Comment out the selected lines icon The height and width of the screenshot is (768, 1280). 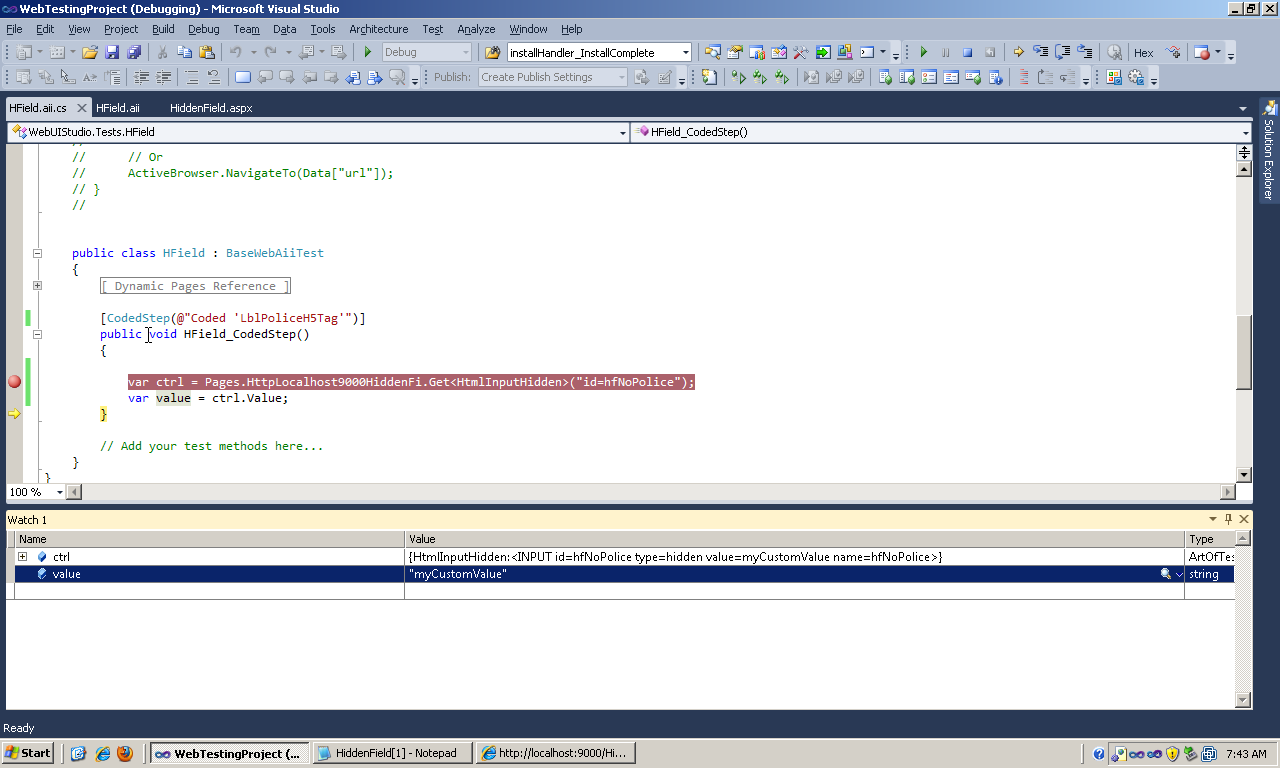192,77
